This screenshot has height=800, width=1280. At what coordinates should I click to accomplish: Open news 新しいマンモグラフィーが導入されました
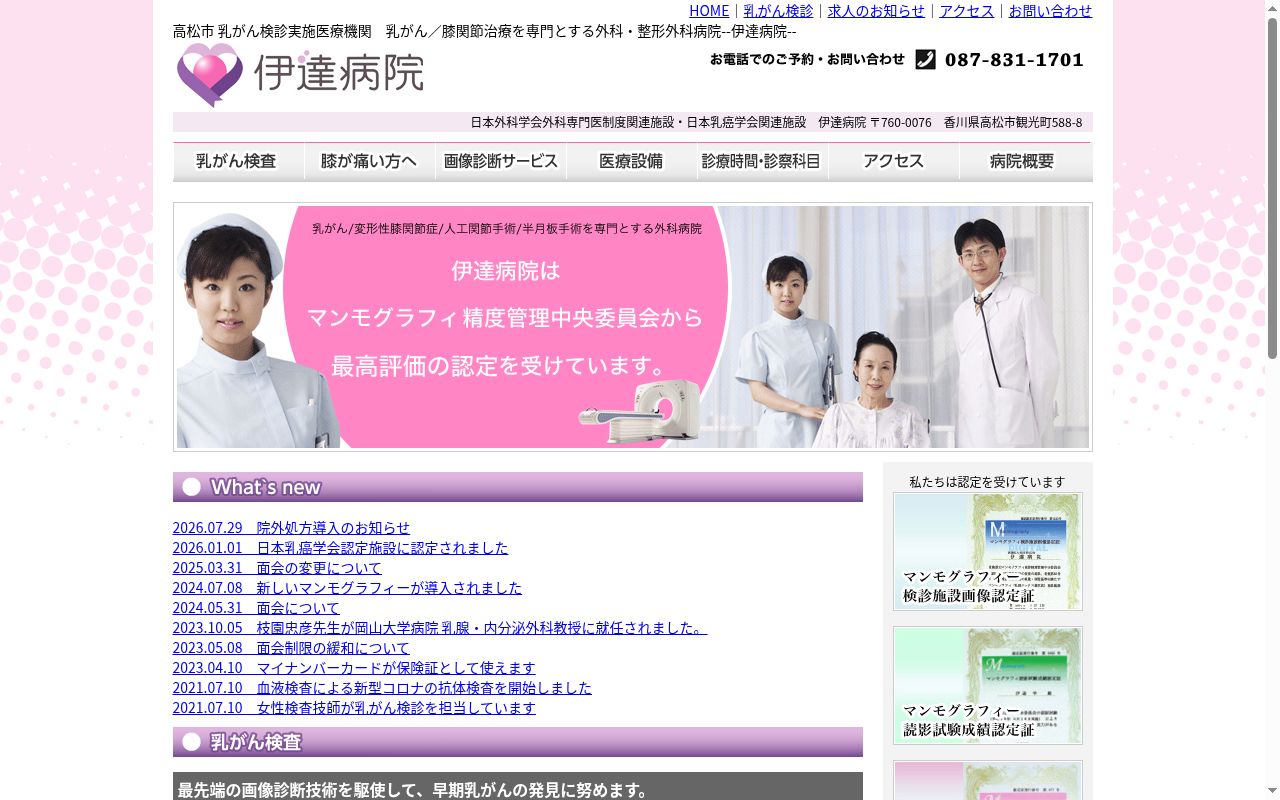[347, 588]
